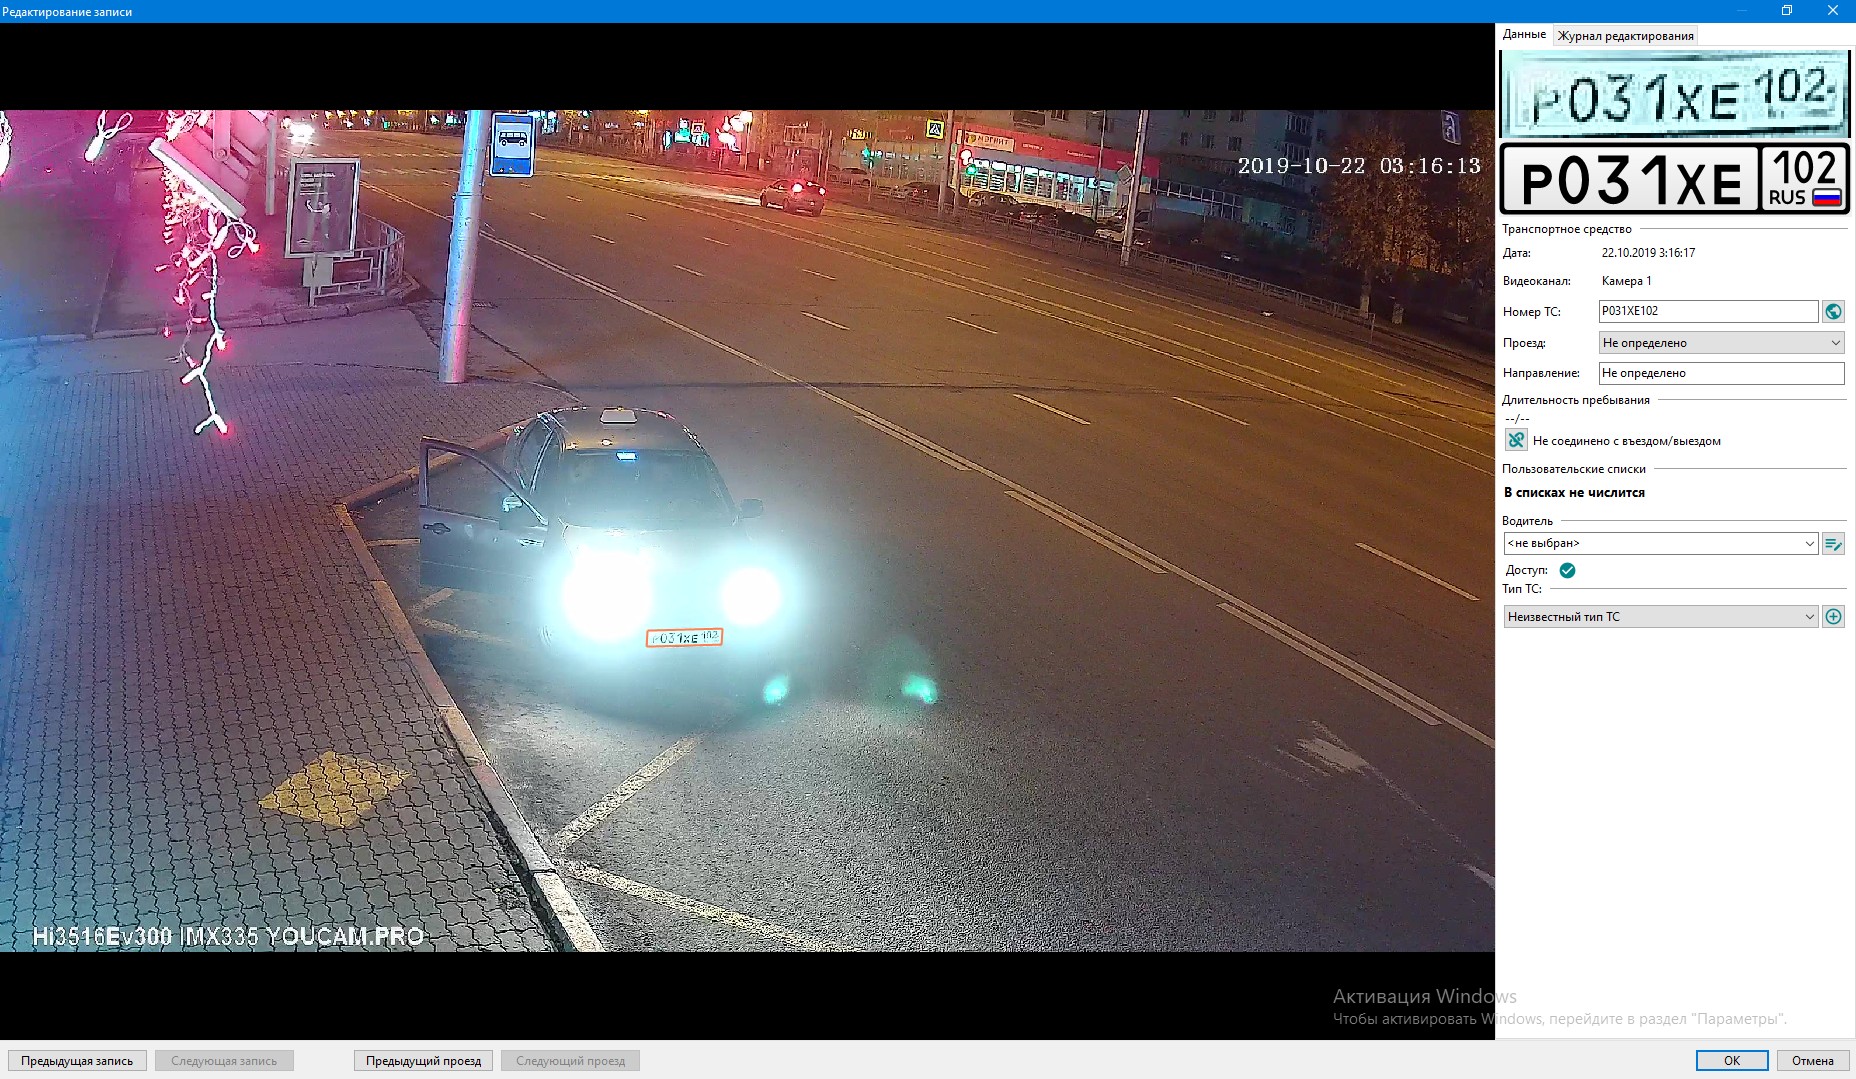The height and width of the screenshot is (1079, 1856).
Task: Expand the Проезд dropdown
Action: point(1721,343)
